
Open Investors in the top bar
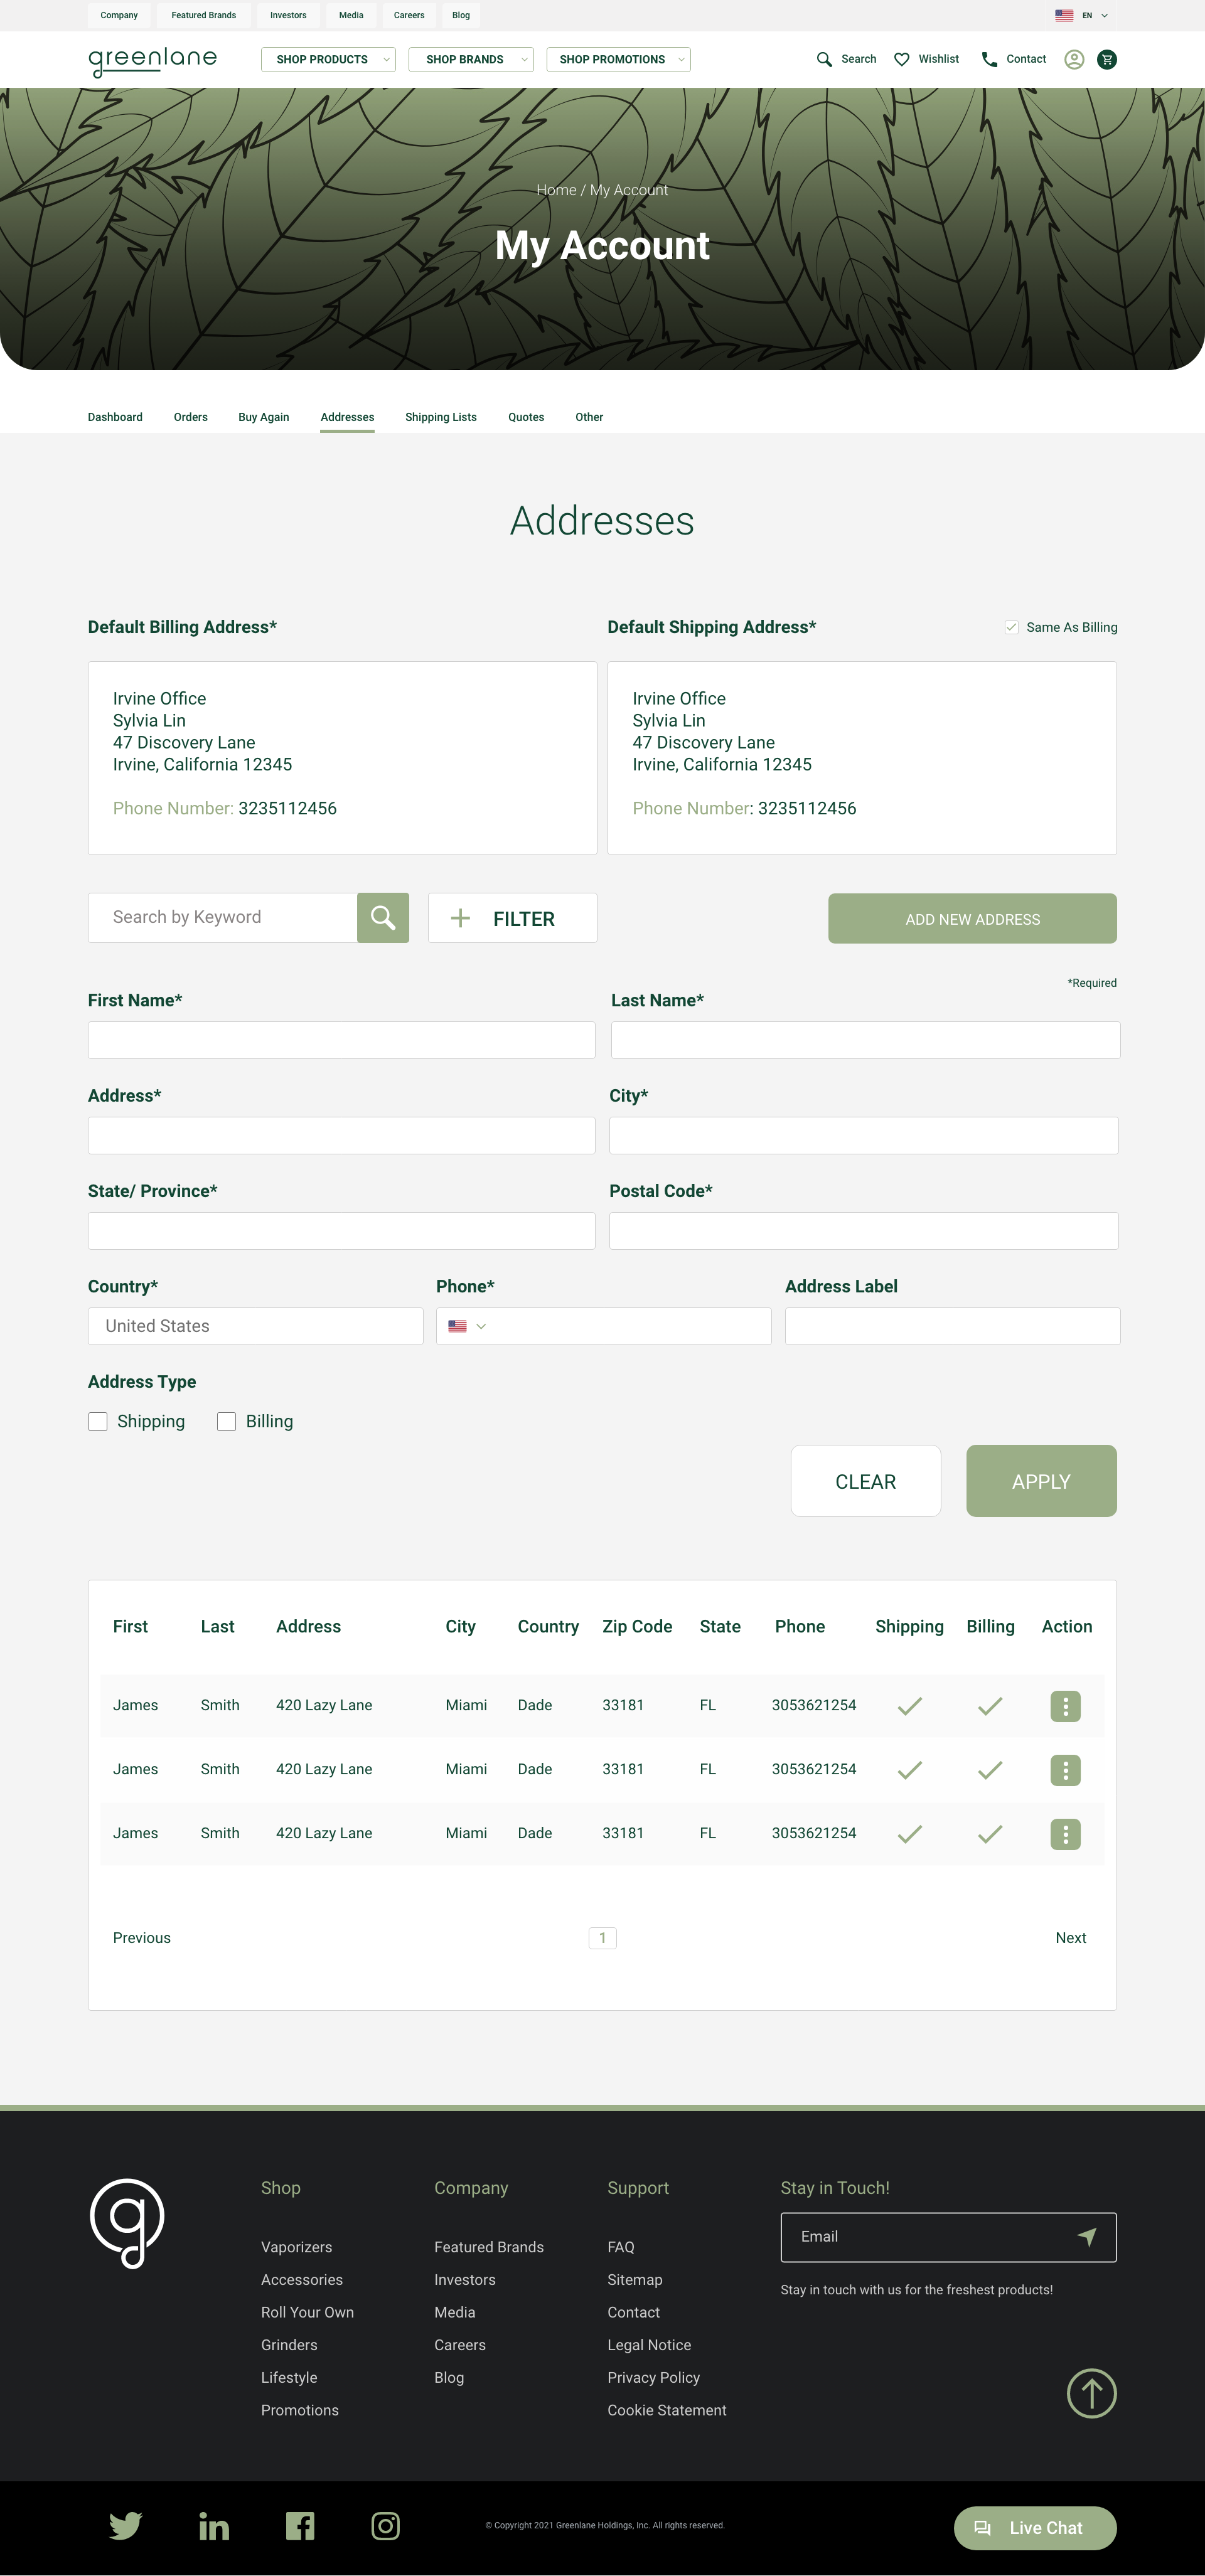pos(288,15)
